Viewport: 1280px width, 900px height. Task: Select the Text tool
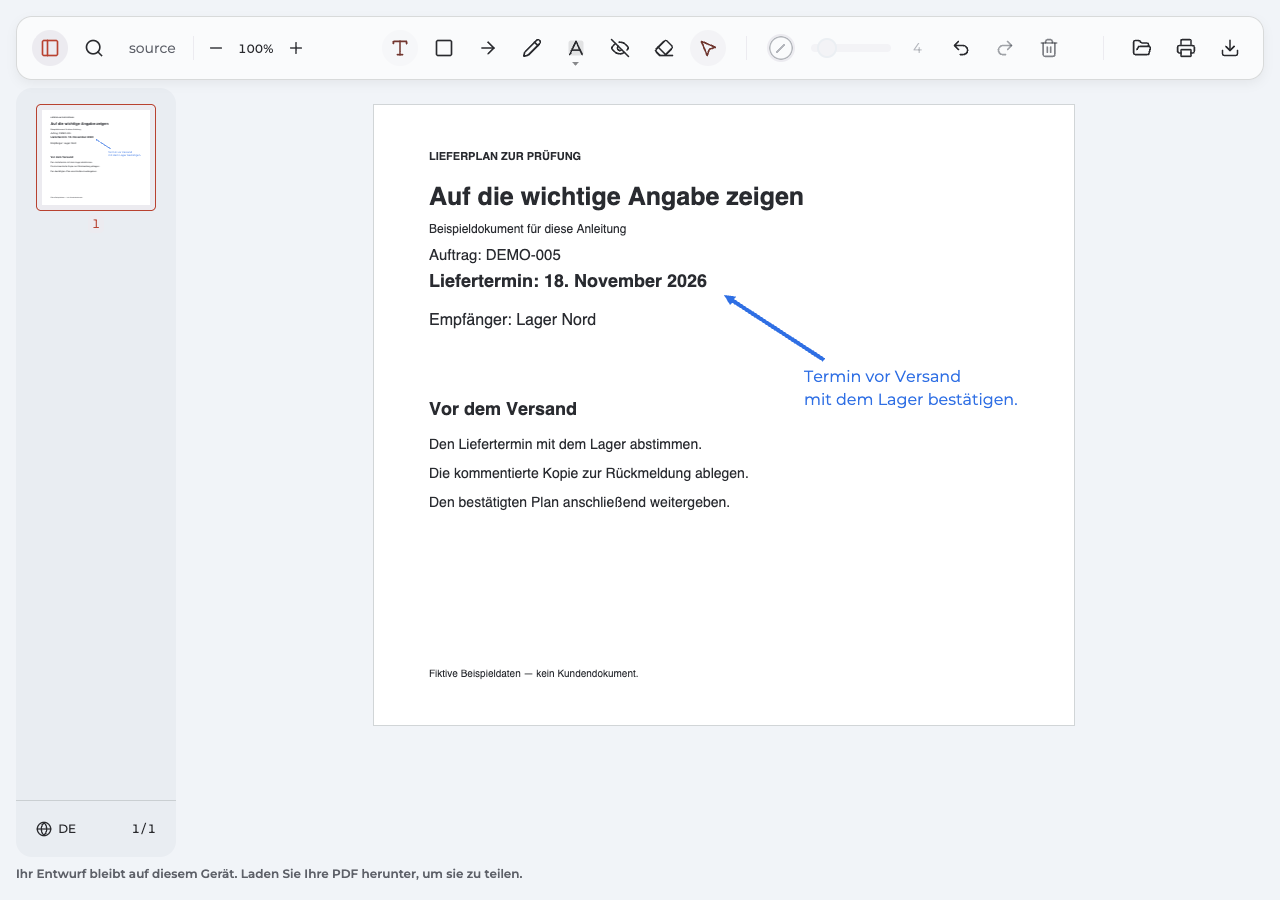click(x=400, y=48)
